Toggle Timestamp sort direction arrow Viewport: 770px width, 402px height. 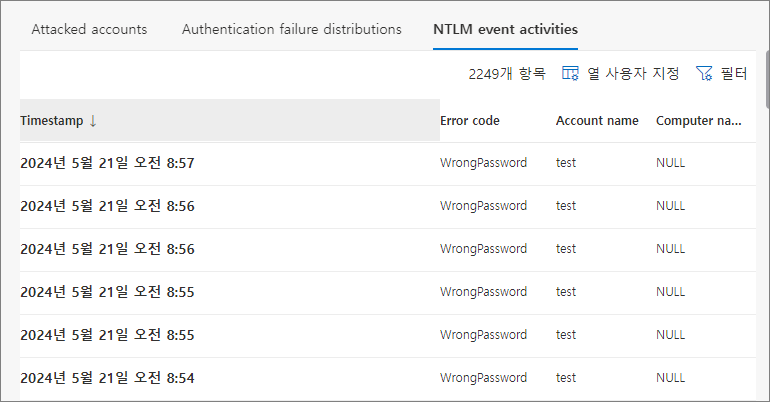click(93, 121)
